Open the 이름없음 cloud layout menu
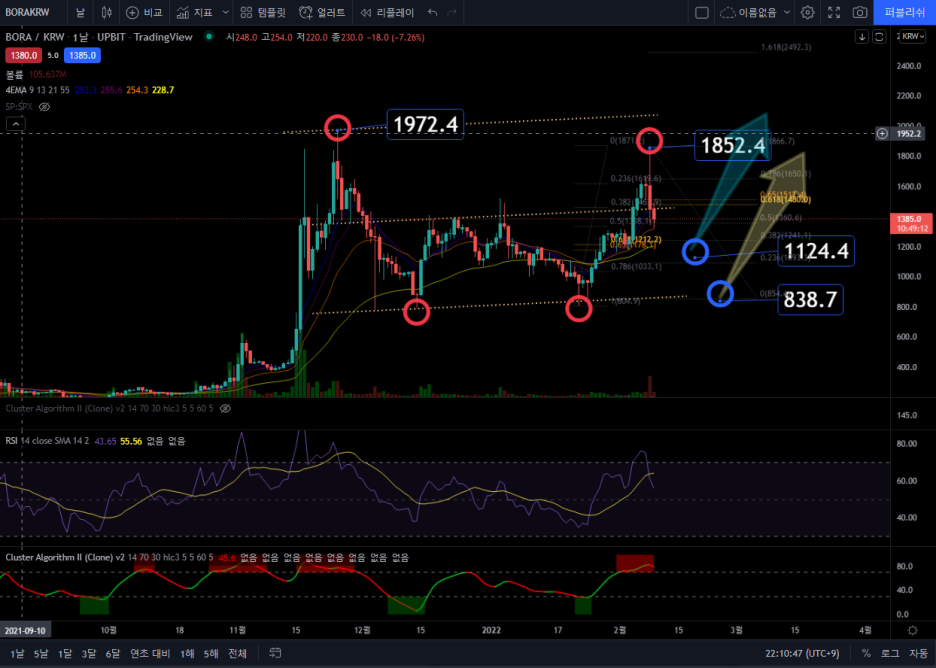The width and height of the screenshot is (936, 668). click(755, 12)
